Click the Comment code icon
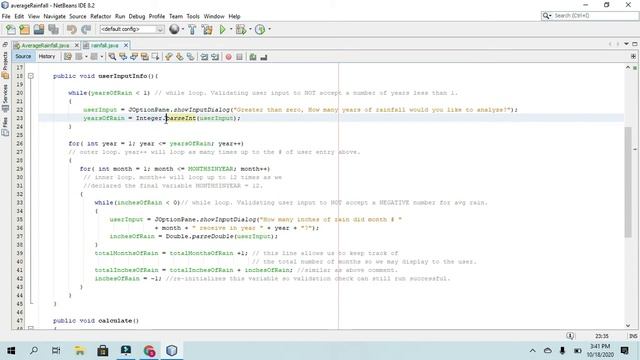Image resolution: width=640 pixels, height=360 pixels. pos(253,57)
